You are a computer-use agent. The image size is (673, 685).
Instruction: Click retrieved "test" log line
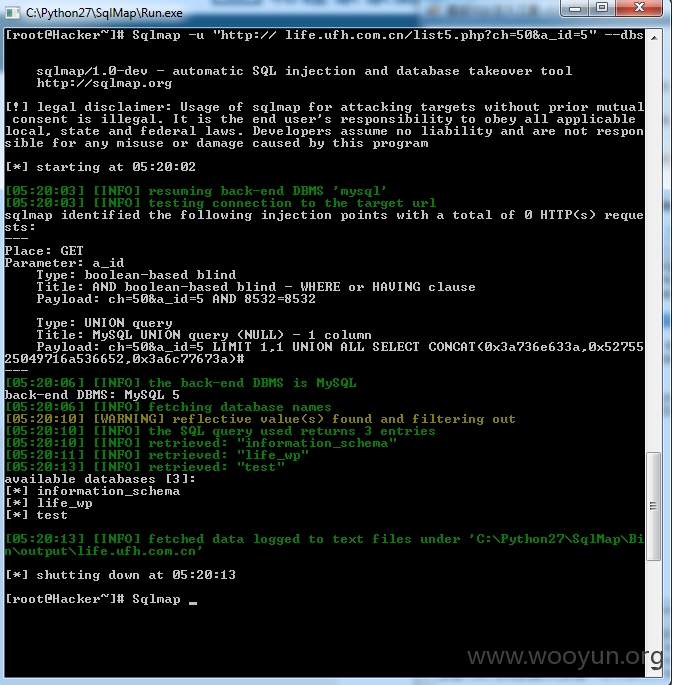tap(145, 467)
